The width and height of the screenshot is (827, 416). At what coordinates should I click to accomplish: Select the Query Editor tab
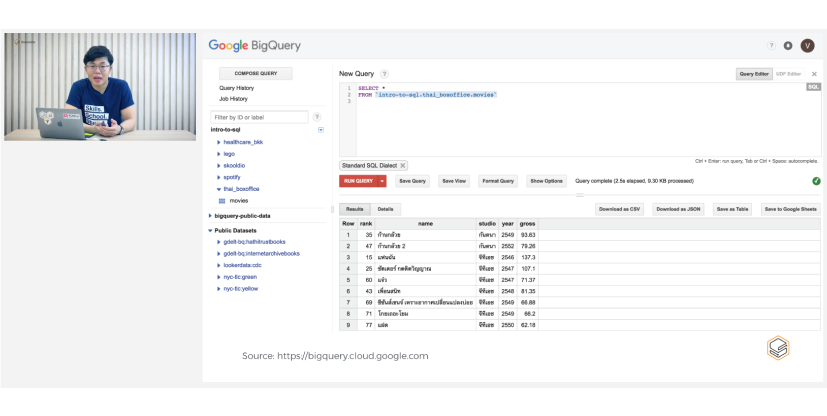click(754, 74)
